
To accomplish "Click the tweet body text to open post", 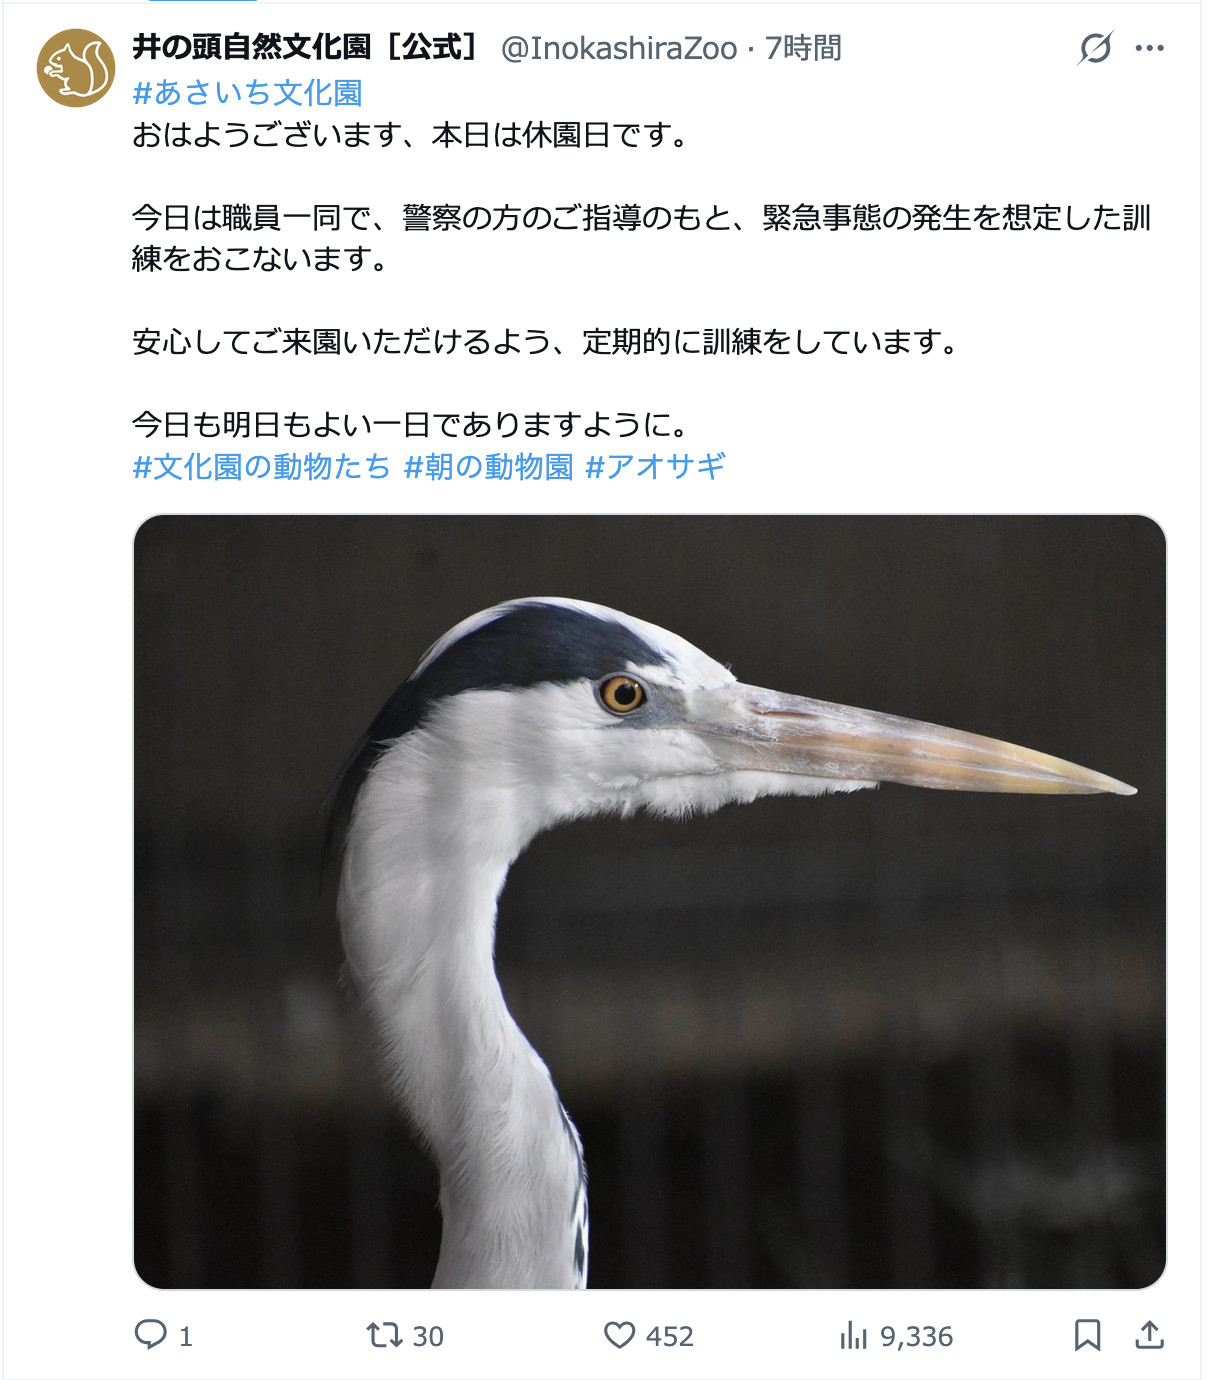I will (x=642, y=280).
